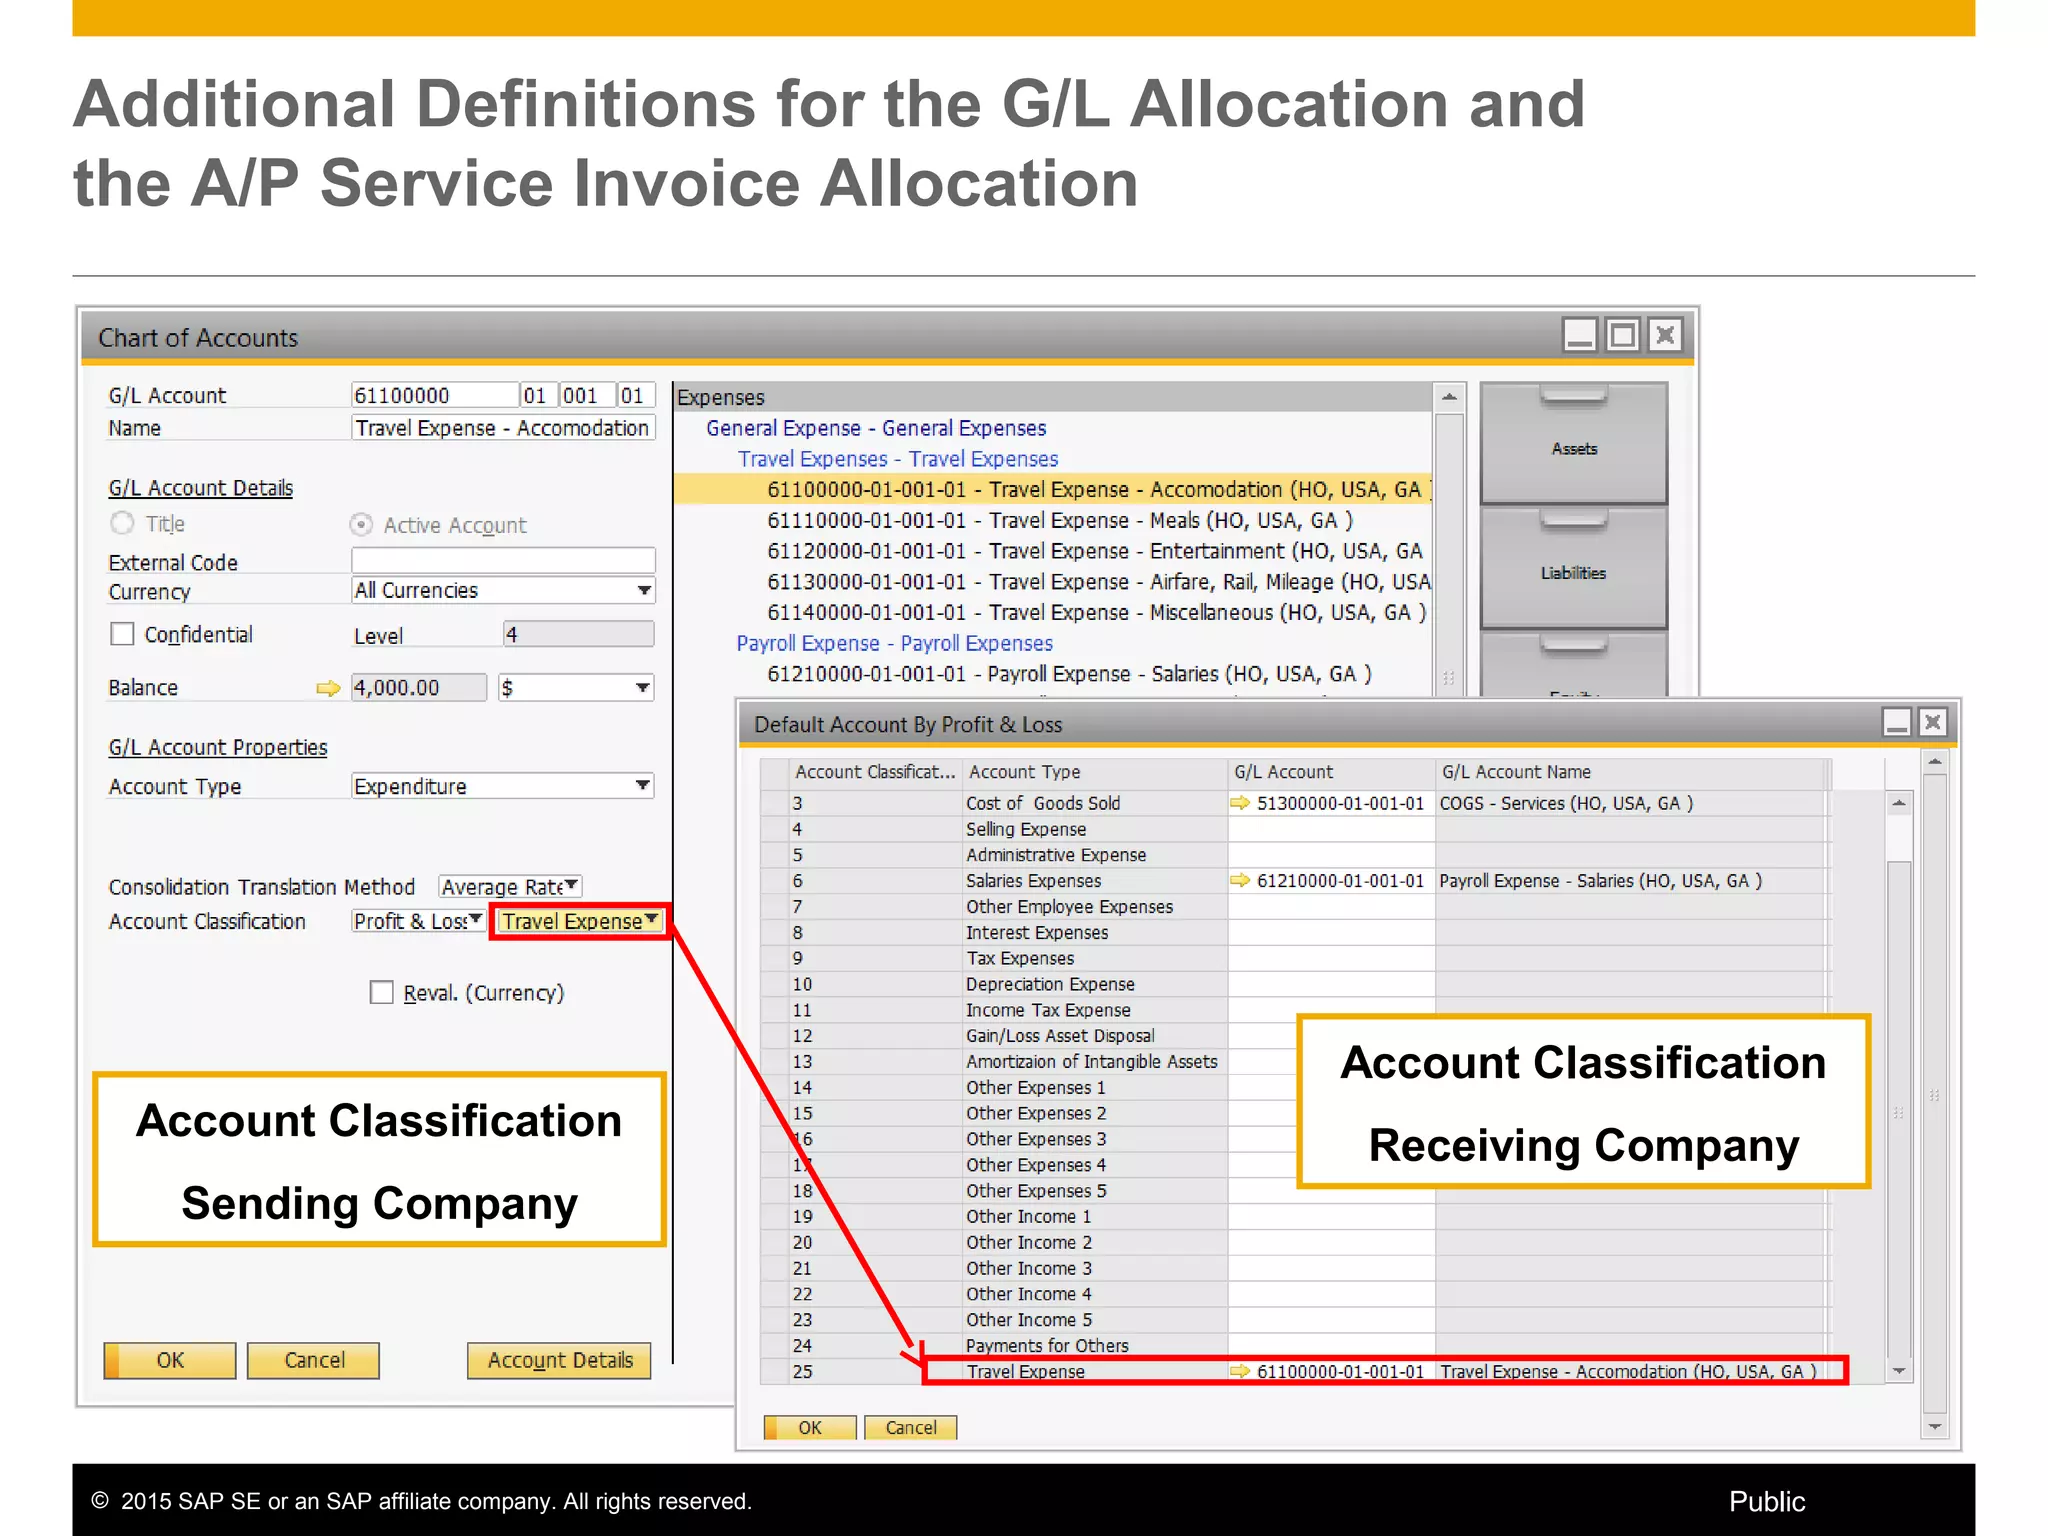Click scroll up arrow of Expenses account tree
This screenshot has height=1536, width=2048.
(1449, 397)
